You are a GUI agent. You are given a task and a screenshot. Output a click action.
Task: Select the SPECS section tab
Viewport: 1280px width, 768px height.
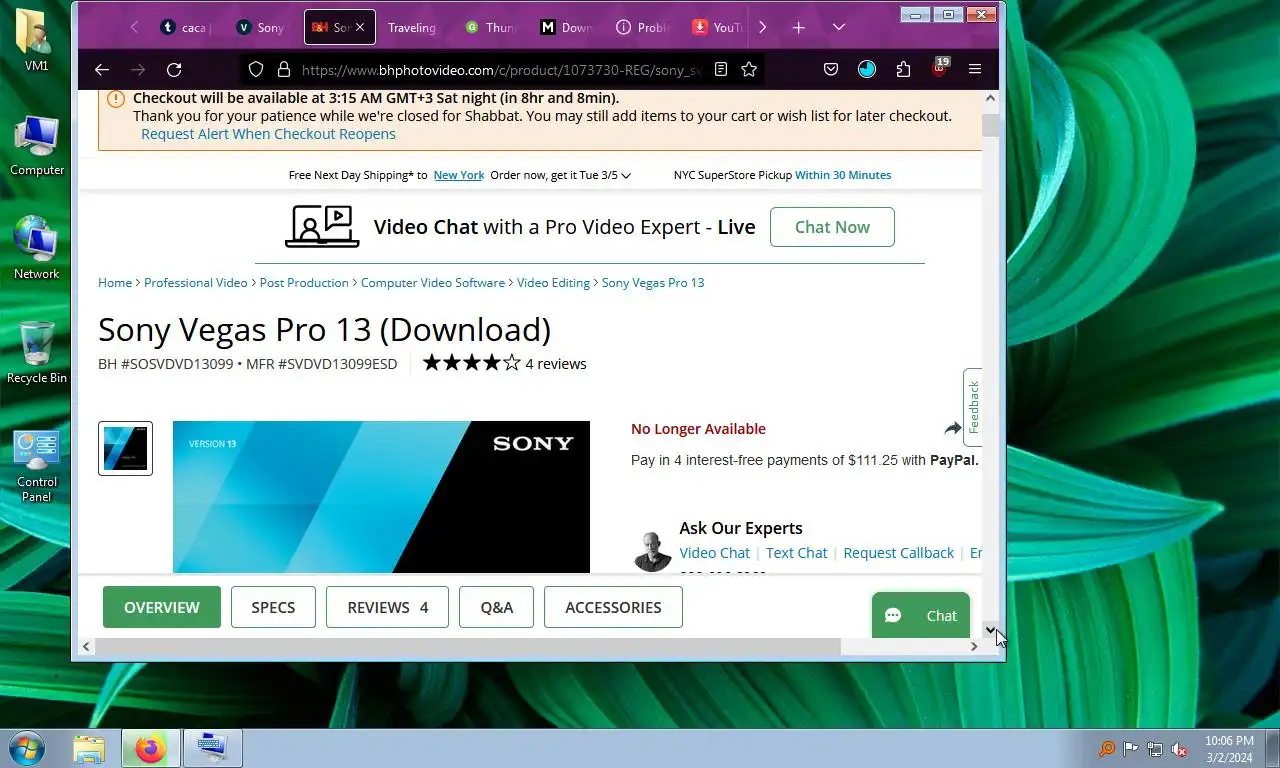tap(273, 607)
